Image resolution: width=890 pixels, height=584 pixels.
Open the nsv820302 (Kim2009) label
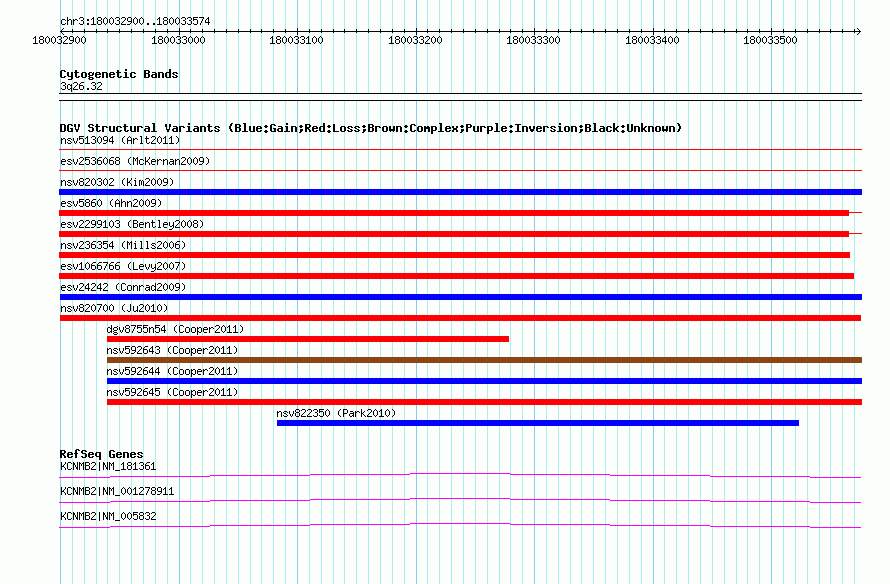[117, 182]
